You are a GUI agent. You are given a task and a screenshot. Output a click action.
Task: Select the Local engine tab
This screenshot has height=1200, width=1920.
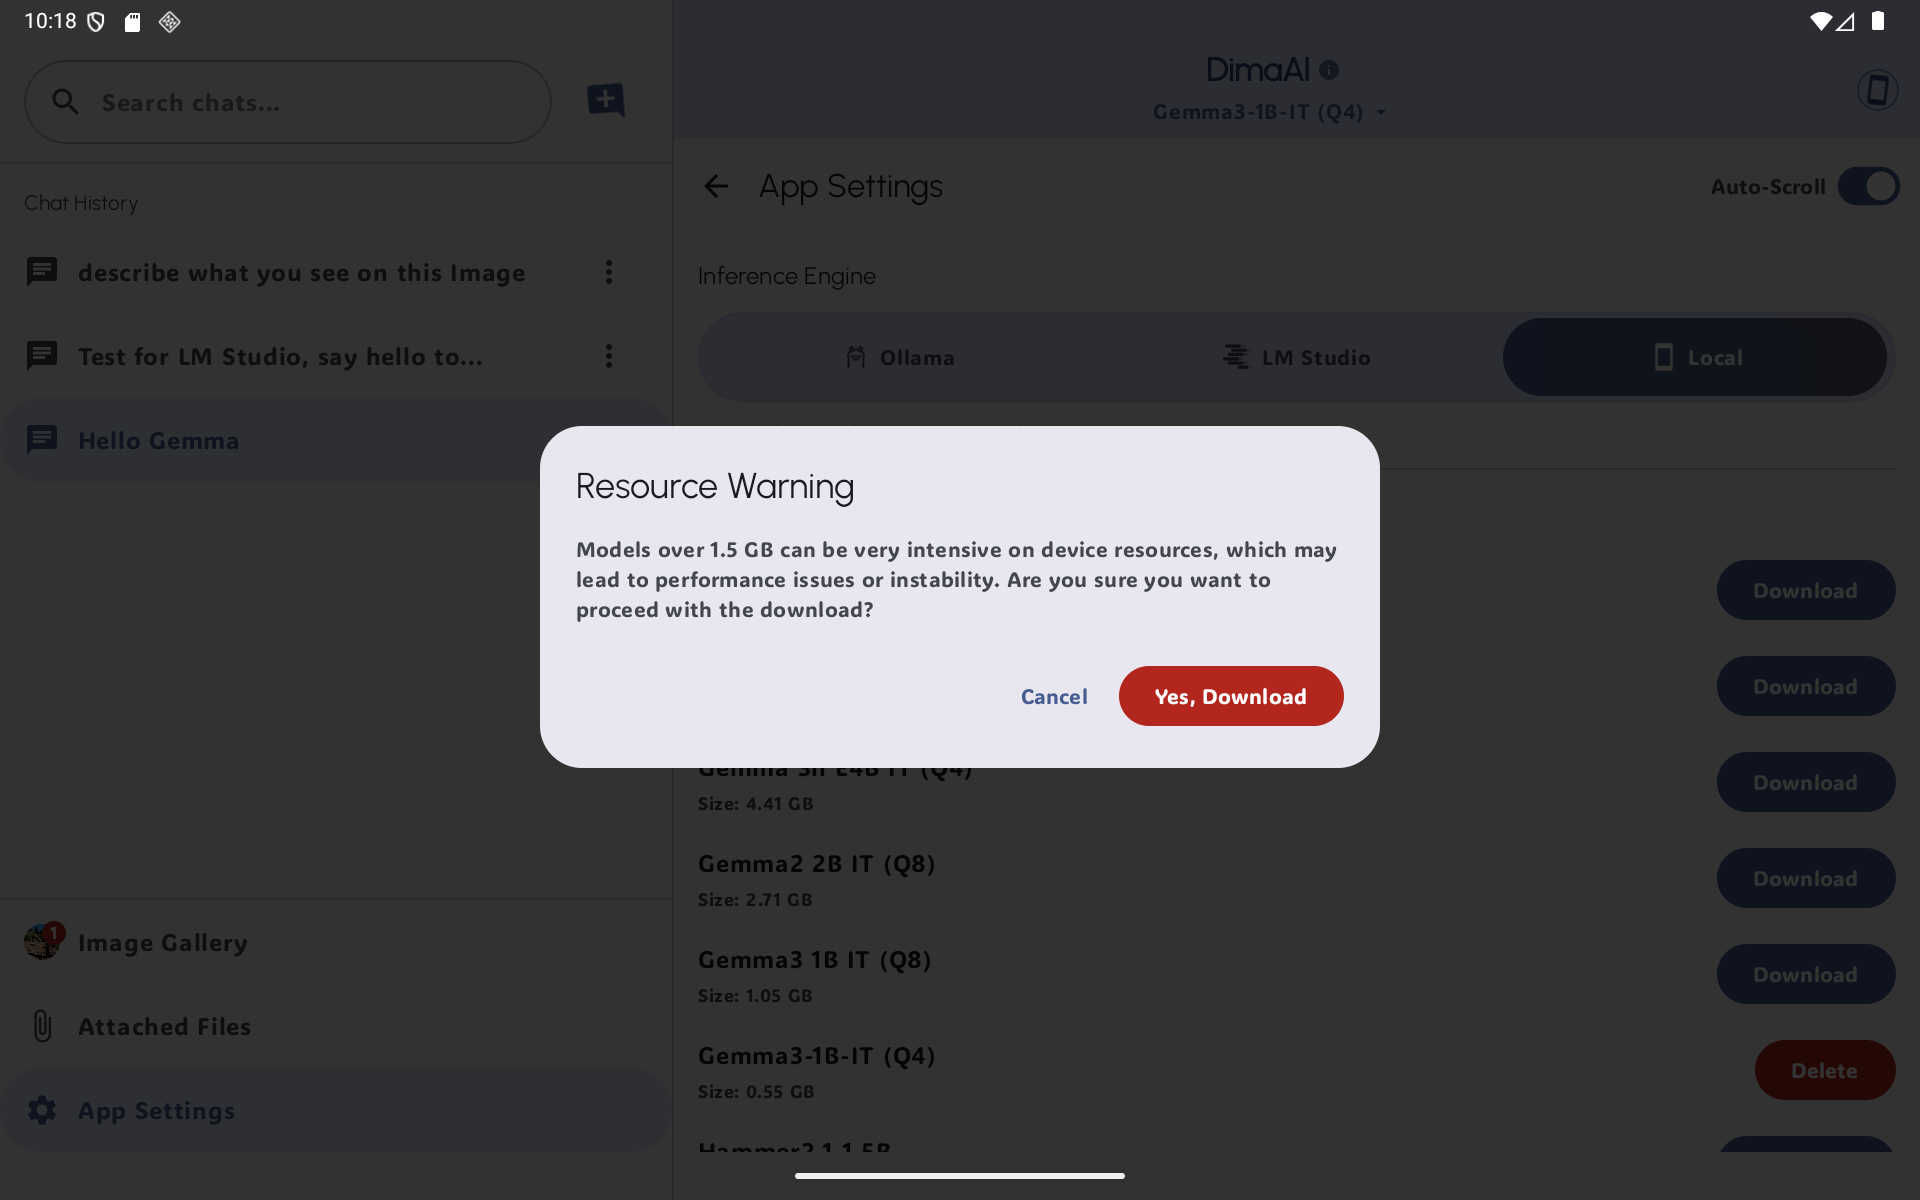point(1695,357)
